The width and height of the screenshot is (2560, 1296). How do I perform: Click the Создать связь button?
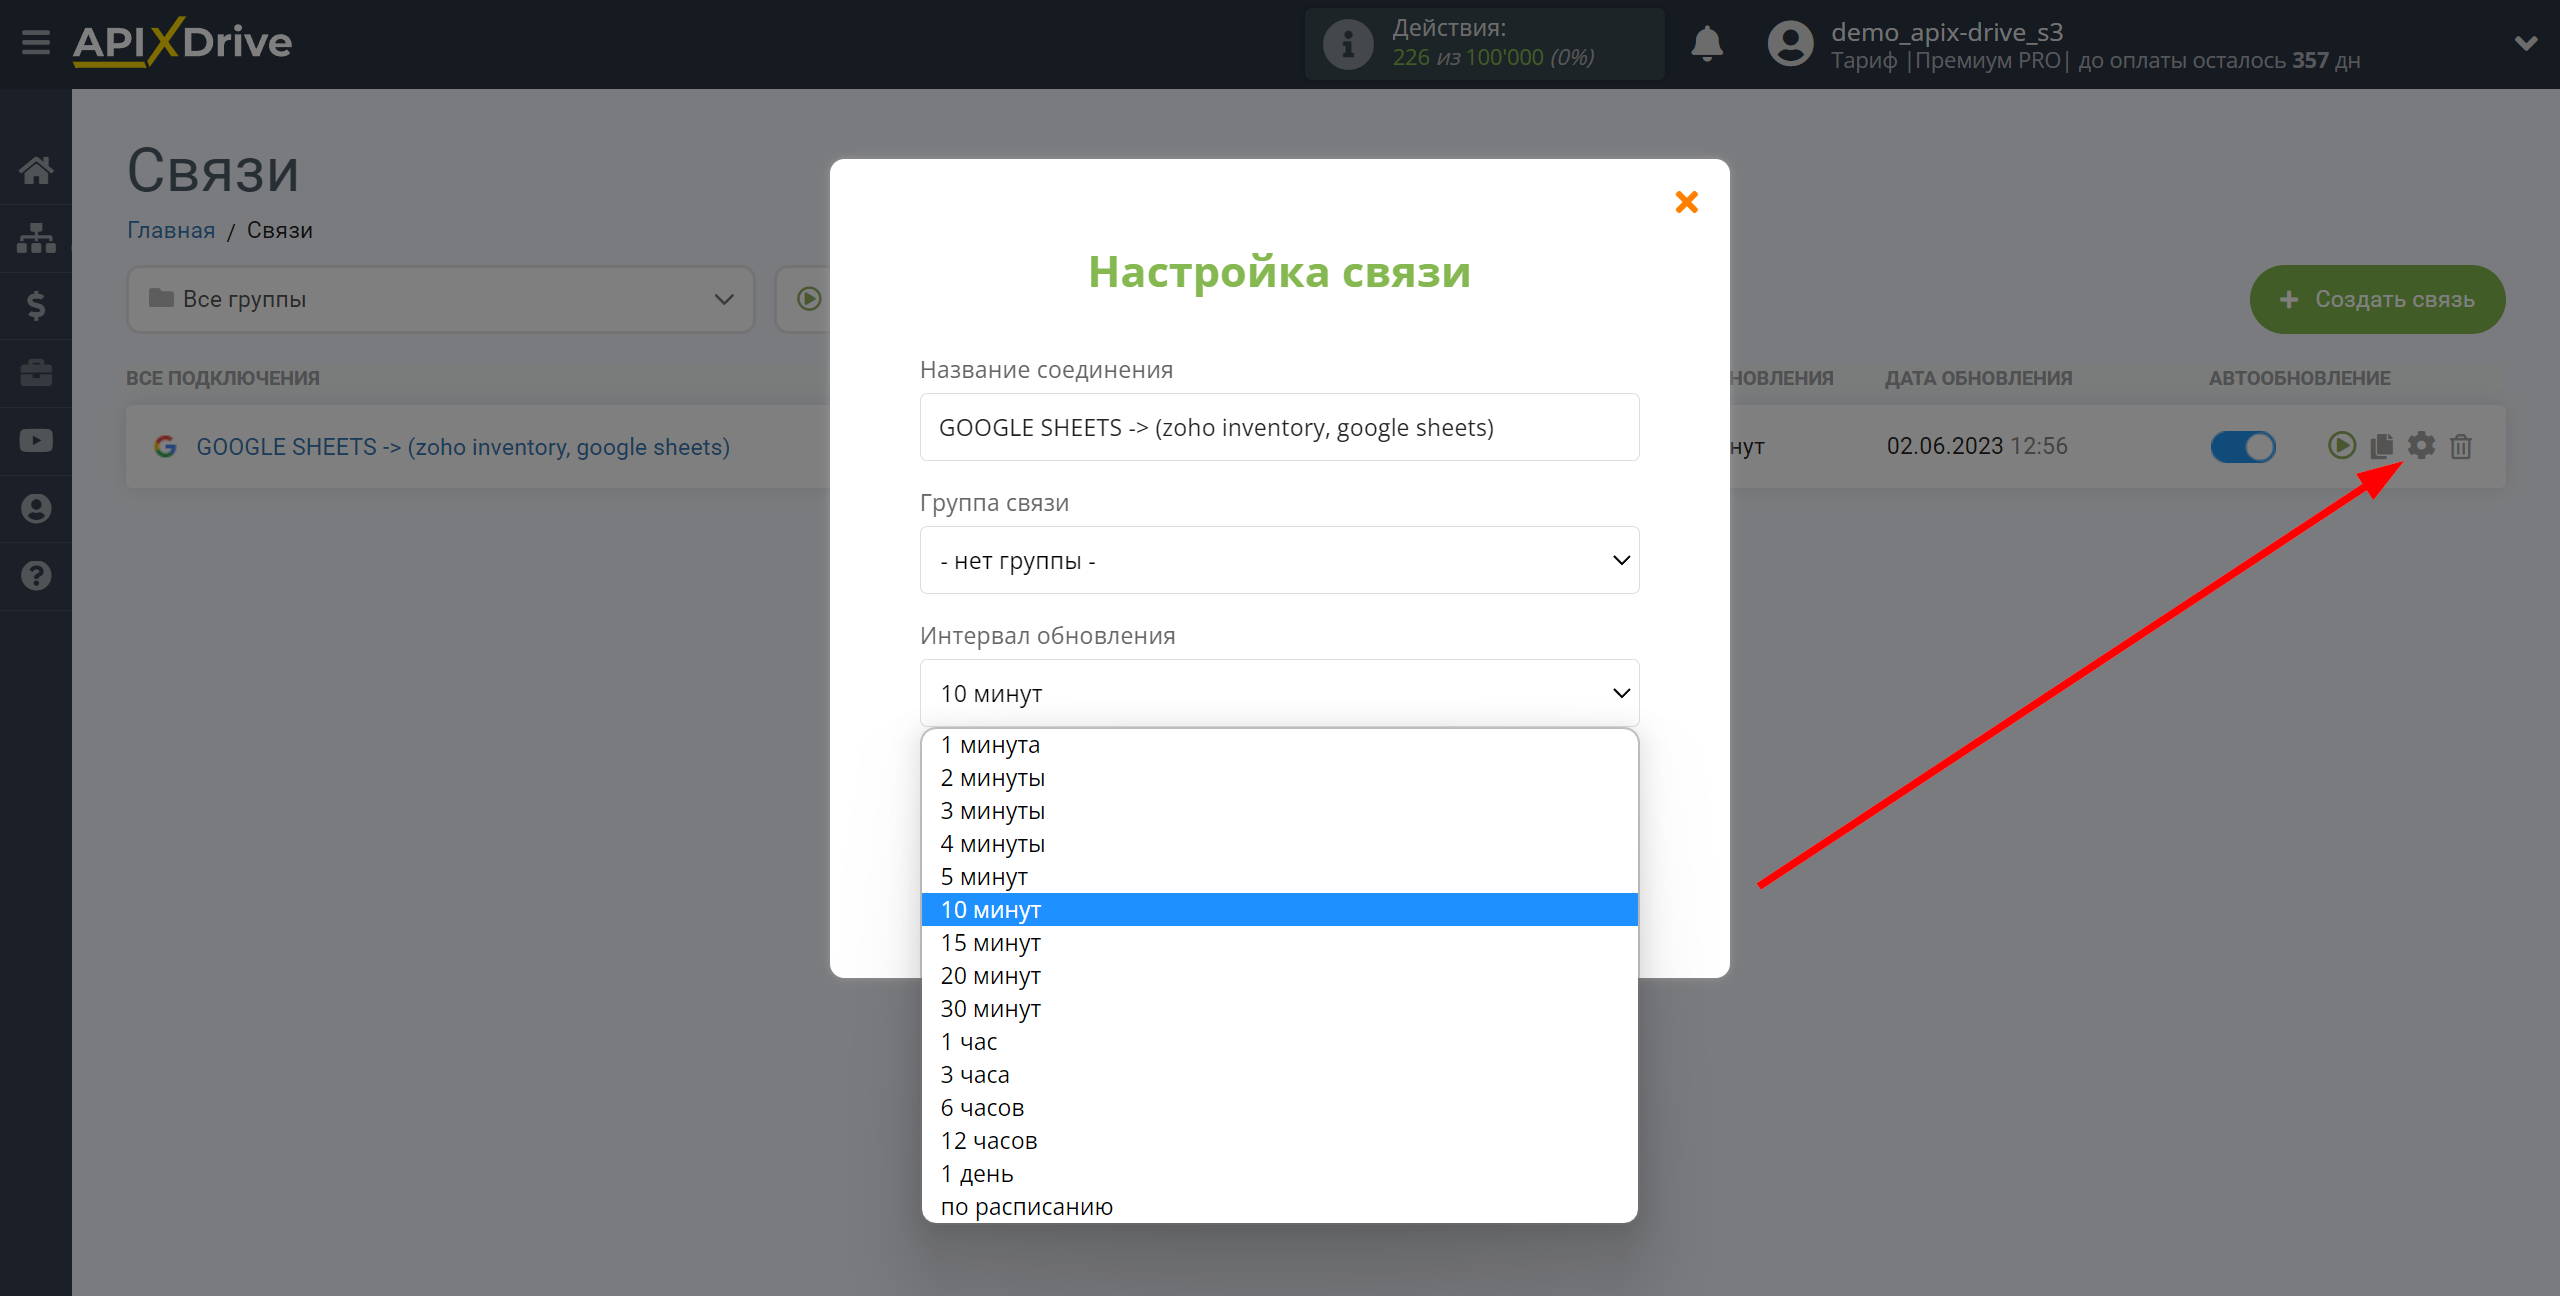(2377, 299)
